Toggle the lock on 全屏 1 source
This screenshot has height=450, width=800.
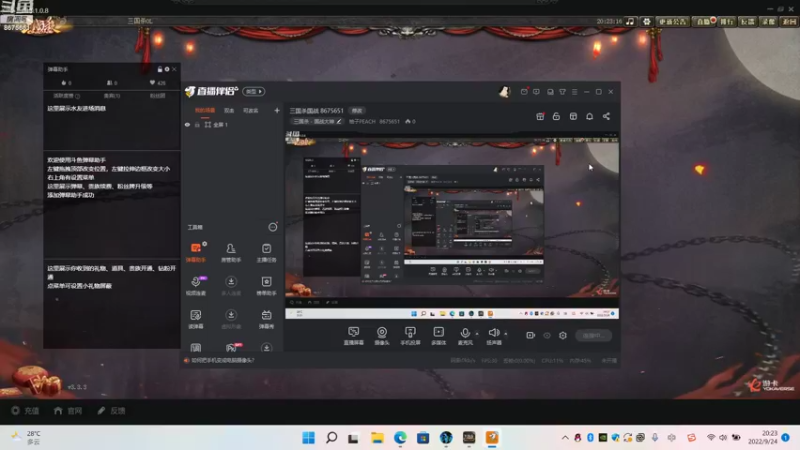click(x=197, y=124)
